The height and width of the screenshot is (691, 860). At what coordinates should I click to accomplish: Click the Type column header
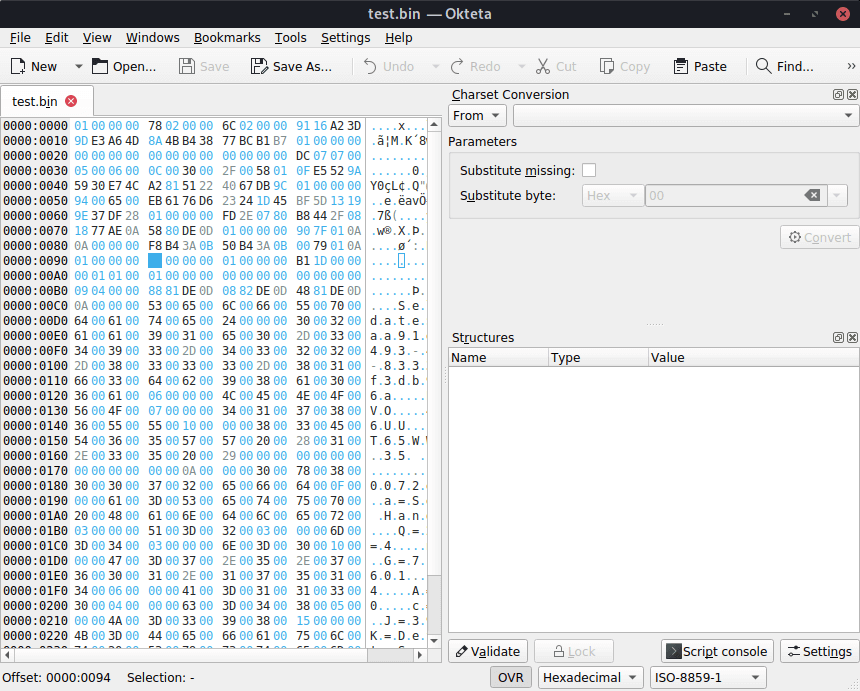(598, 358)
